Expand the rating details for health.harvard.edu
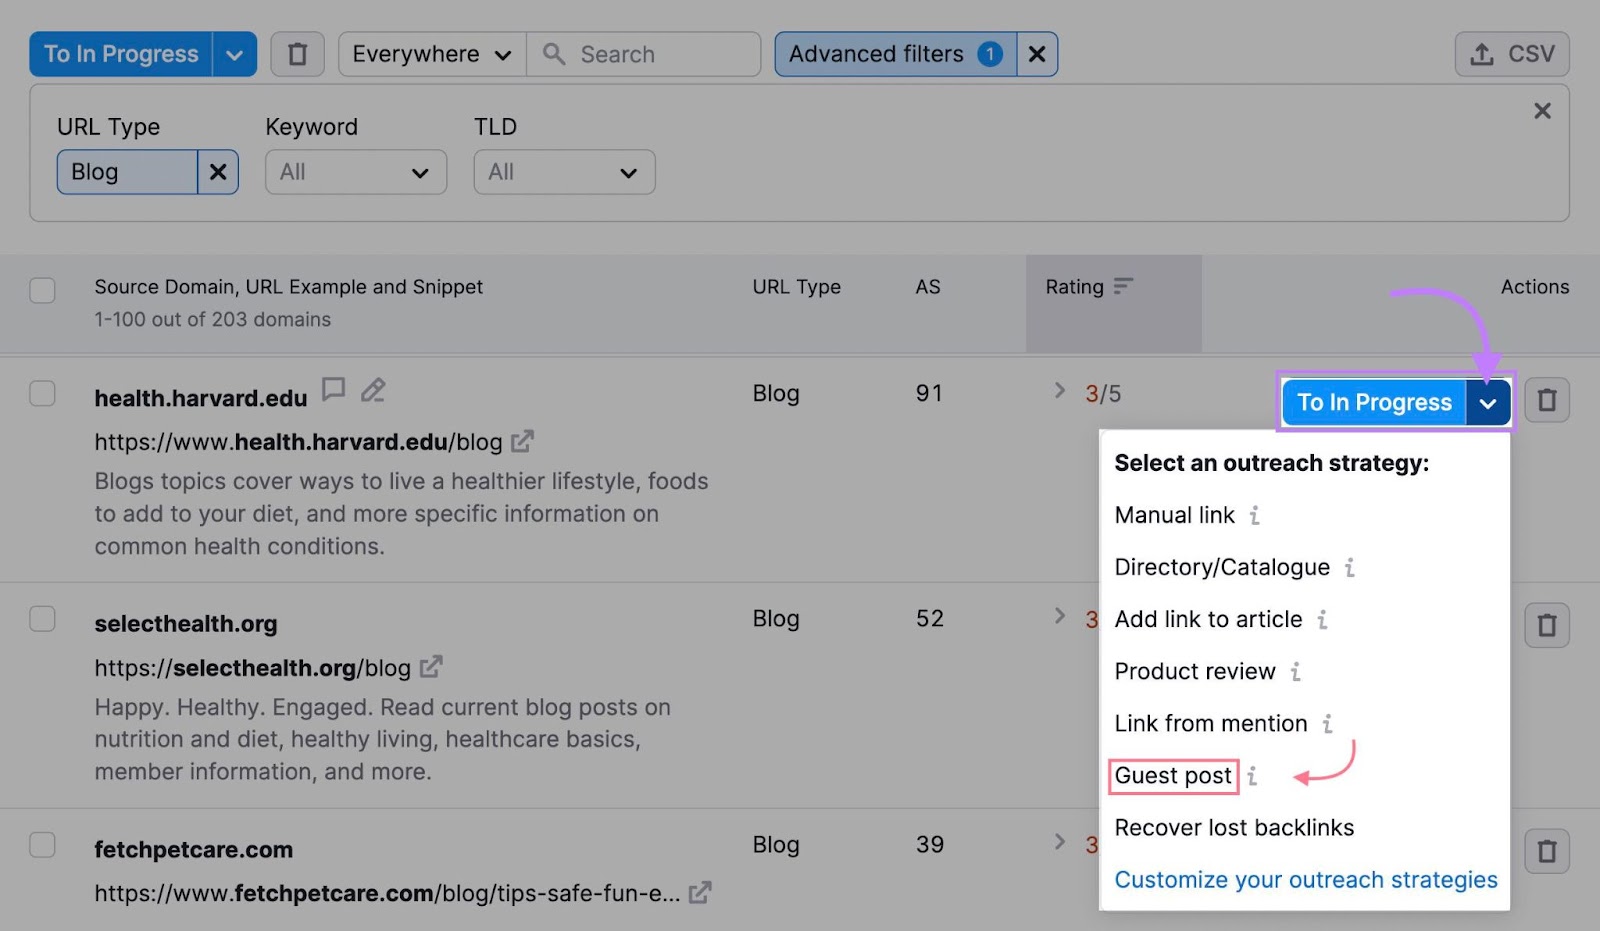This screenshot has height=931, width=1600. coord(1059,392)
